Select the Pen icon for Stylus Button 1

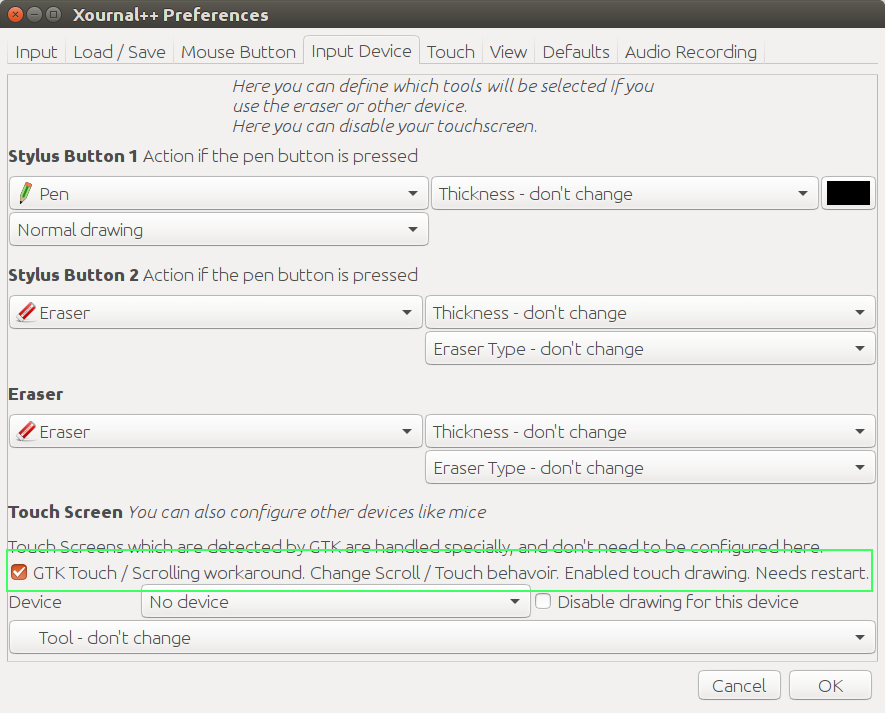(x=25, y=193)
